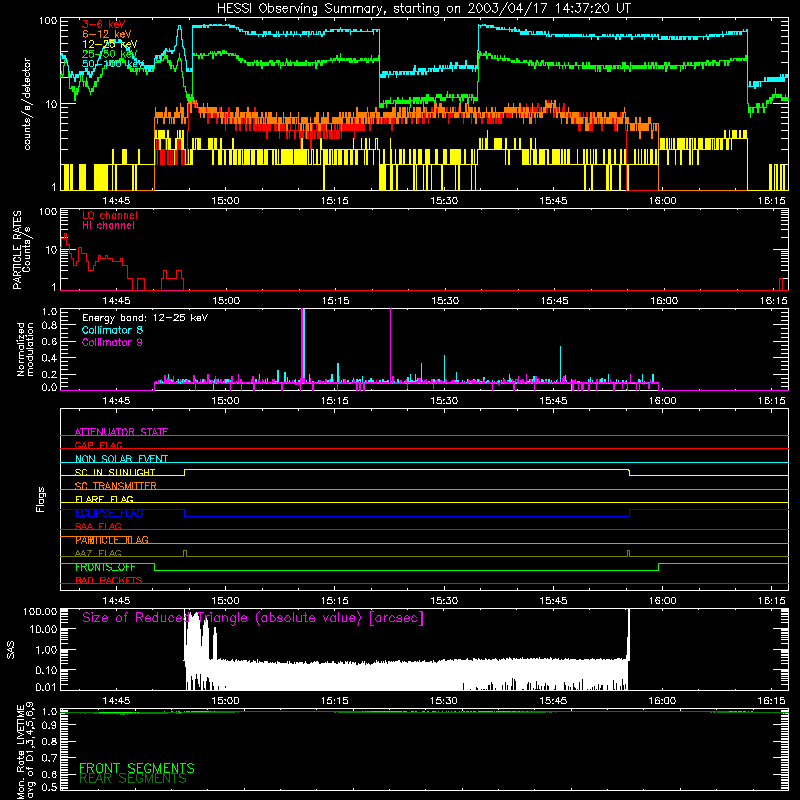Click the LO channel legend label
This screenshot has width=800, height=800.
coord(110,215)
